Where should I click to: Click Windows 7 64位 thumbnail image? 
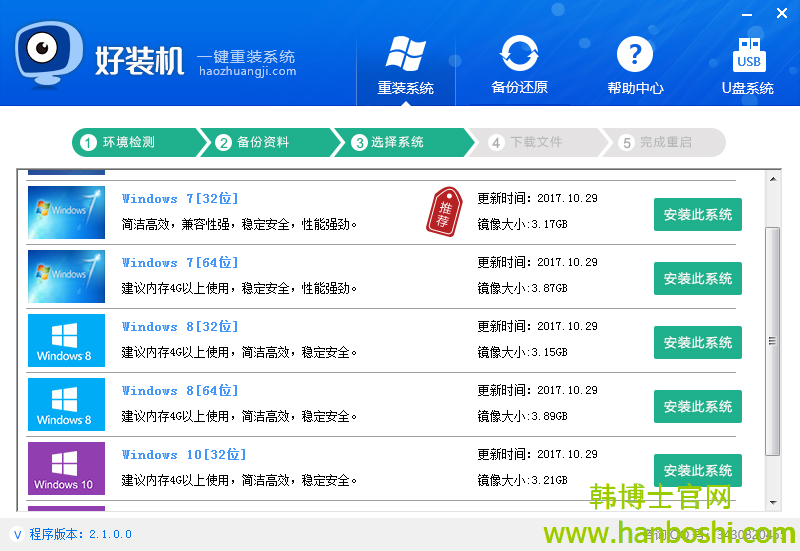(66, 277)
